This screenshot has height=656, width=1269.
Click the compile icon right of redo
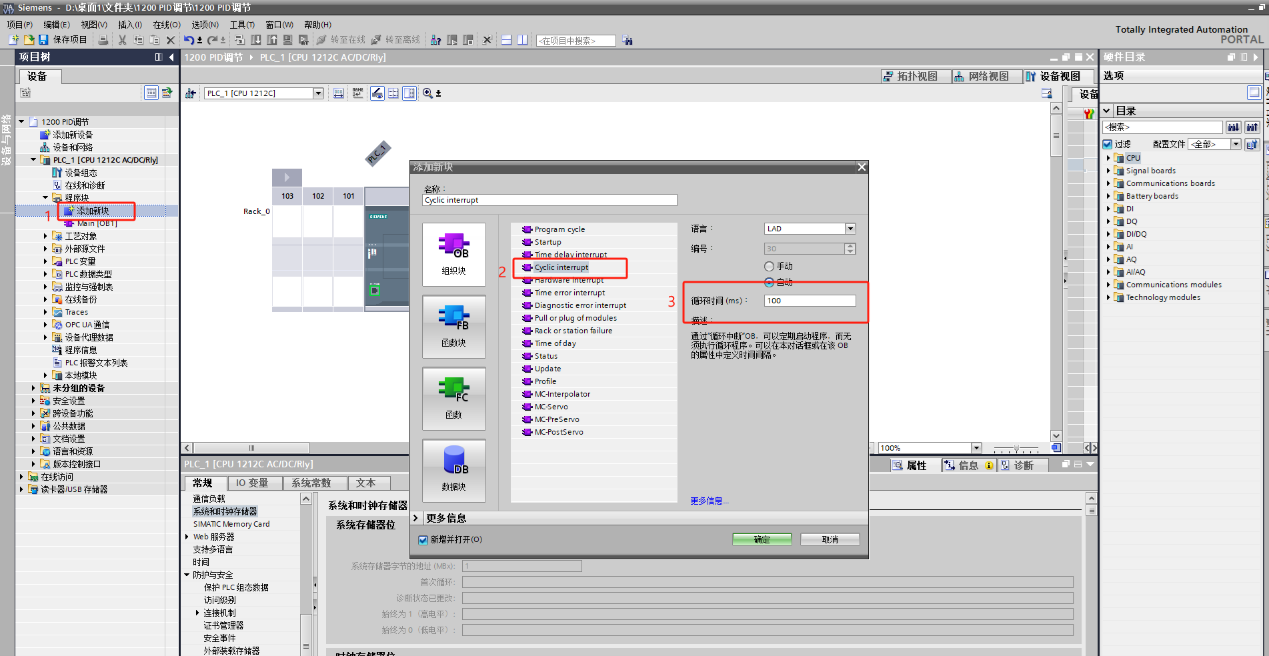coord(241,40)
